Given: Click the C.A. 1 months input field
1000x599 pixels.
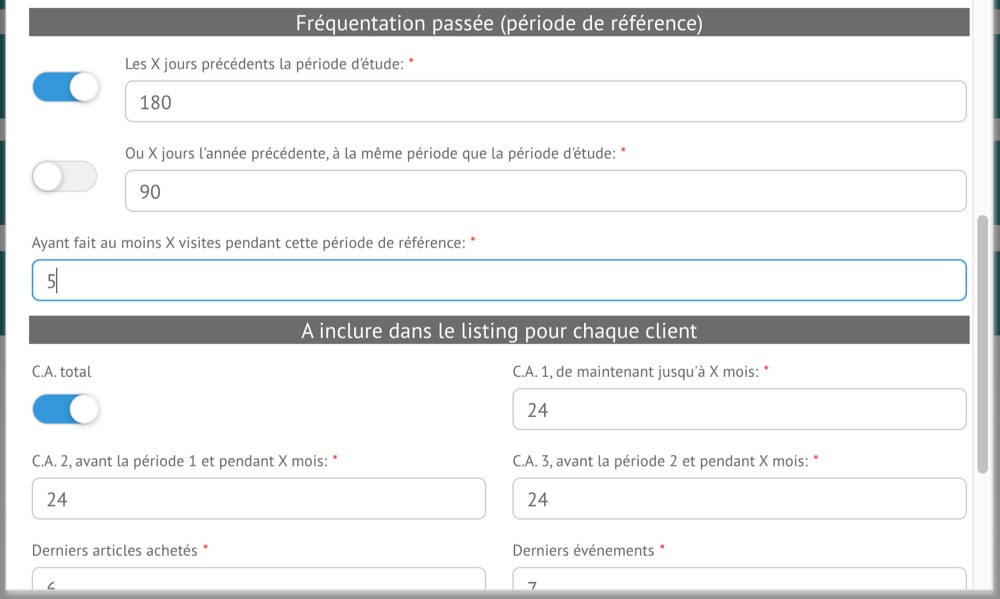Looking at the screenshot, I should pyautogui.click(x=739, y=410).
